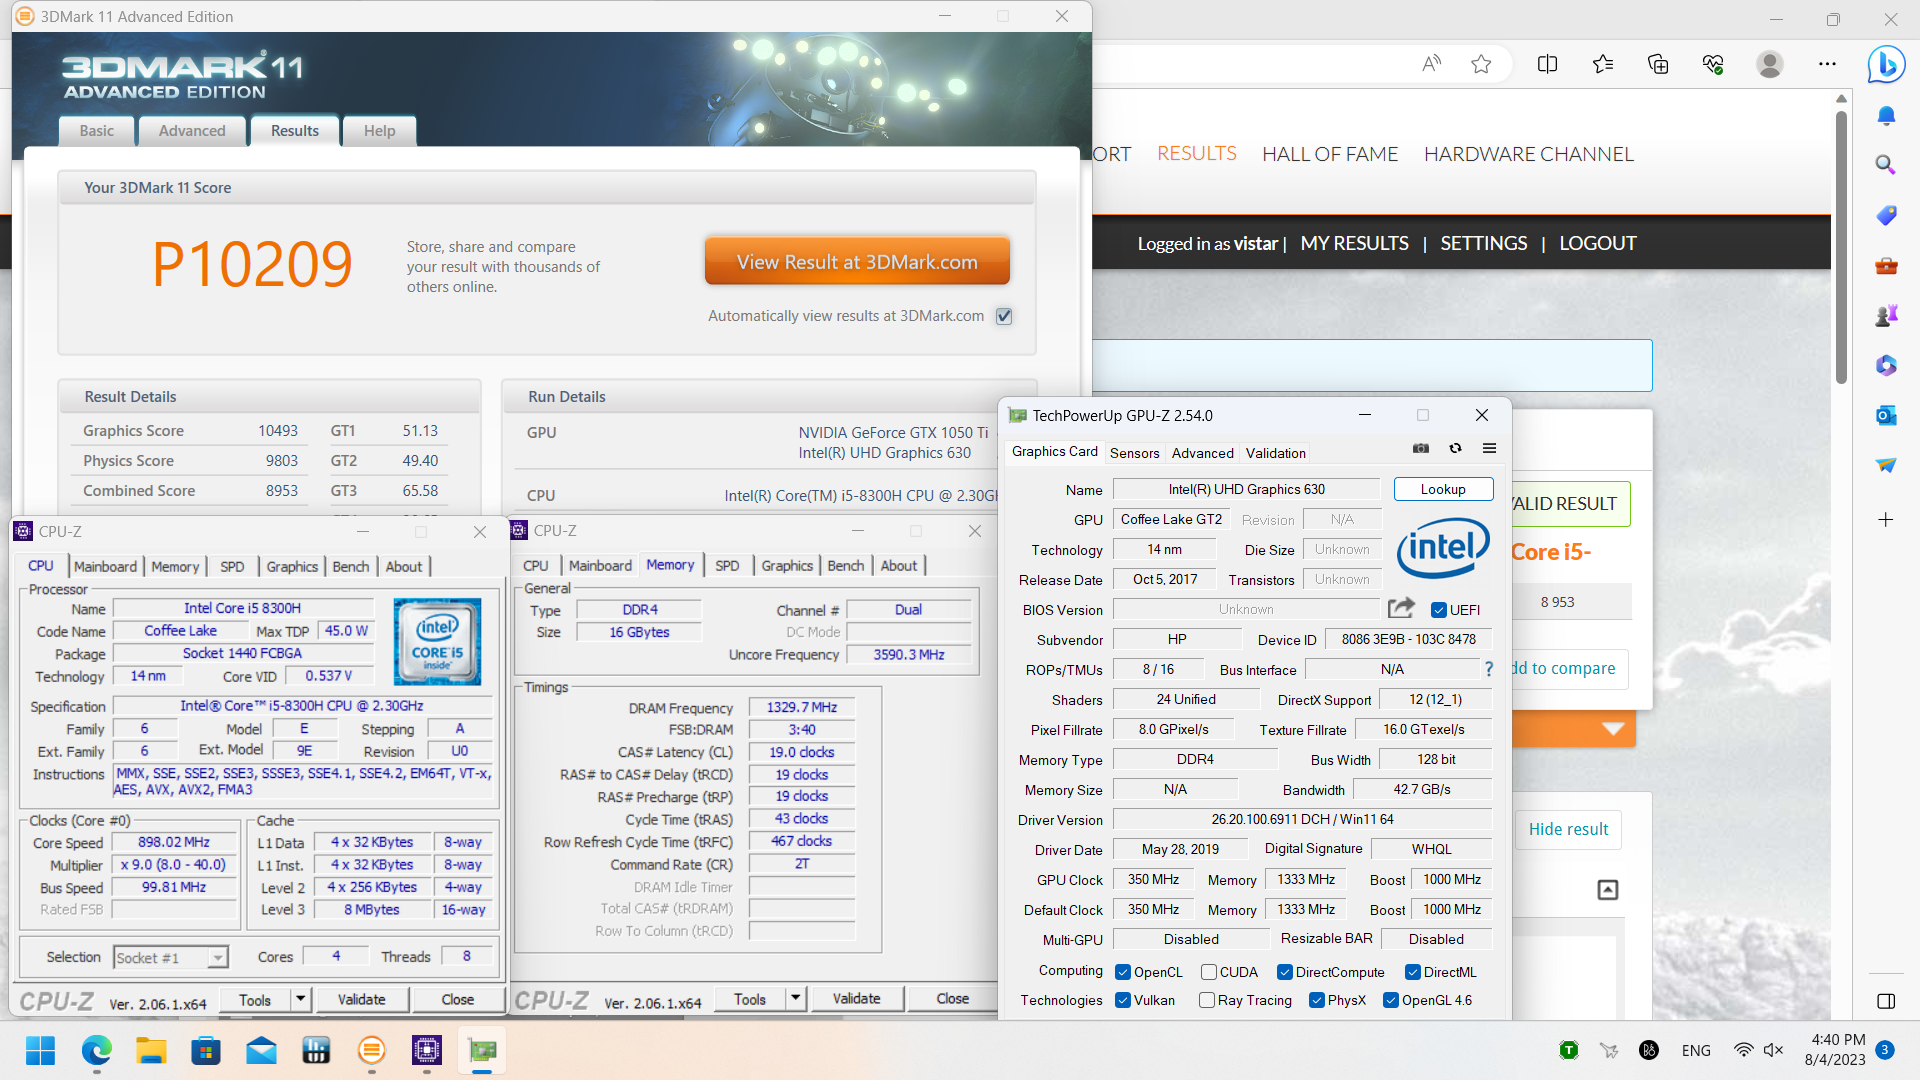Open SPD tab in Memory CPU-Z window
The height and width of the screenshot is (1080, 1920).
point(727,566)
